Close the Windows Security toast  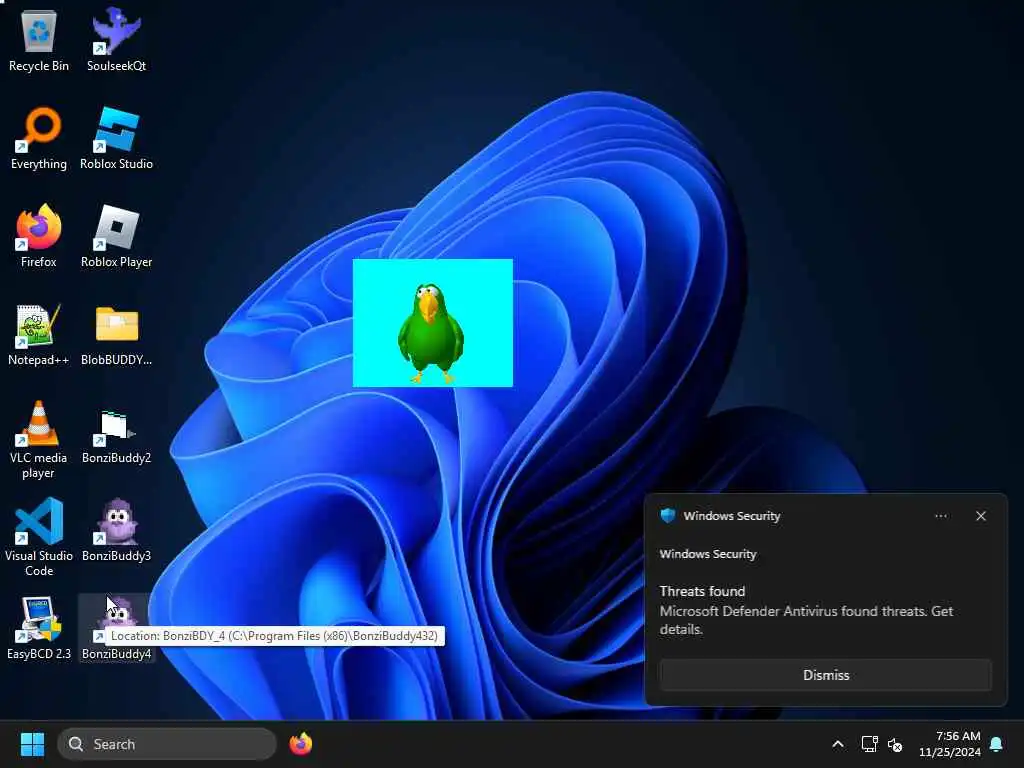(981, 516)
